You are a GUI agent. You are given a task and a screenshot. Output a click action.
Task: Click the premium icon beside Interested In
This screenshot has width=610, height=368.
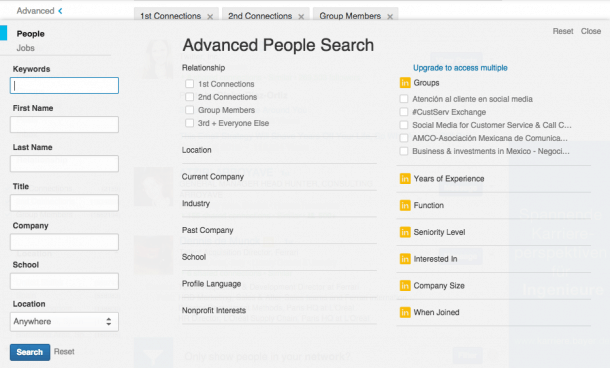[x=405, y=259]
